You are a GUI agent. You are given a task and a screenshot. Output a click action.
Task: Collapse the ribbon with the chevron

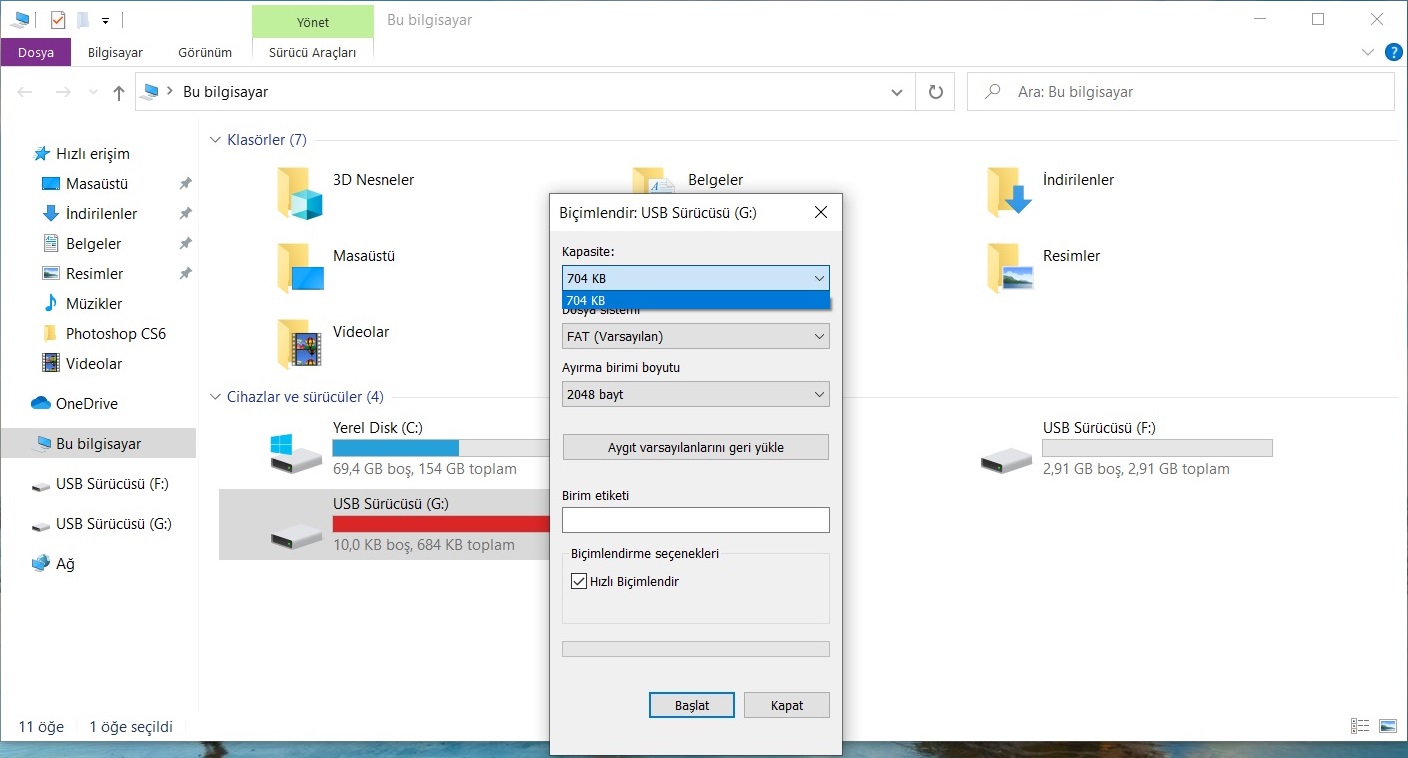(1368, 52)
